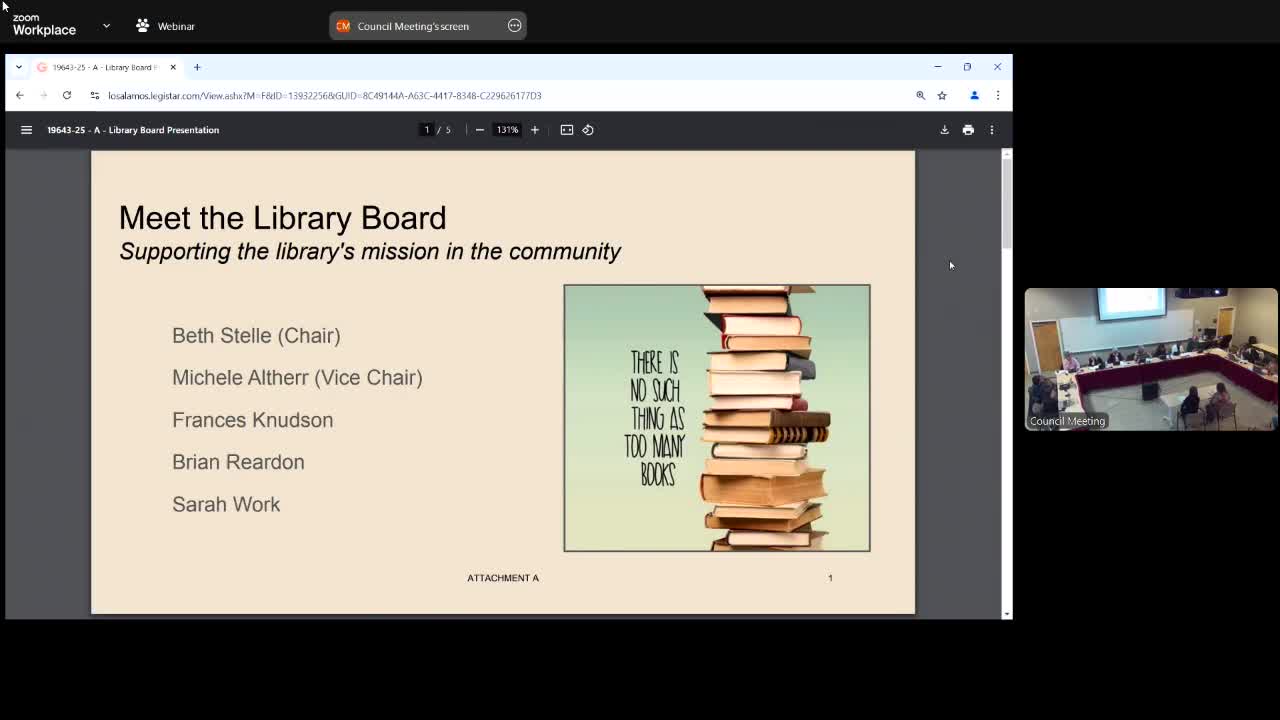Viewport: 1280px width, 720px height.
Task: Reload the browser page
Action: (67, 96)
